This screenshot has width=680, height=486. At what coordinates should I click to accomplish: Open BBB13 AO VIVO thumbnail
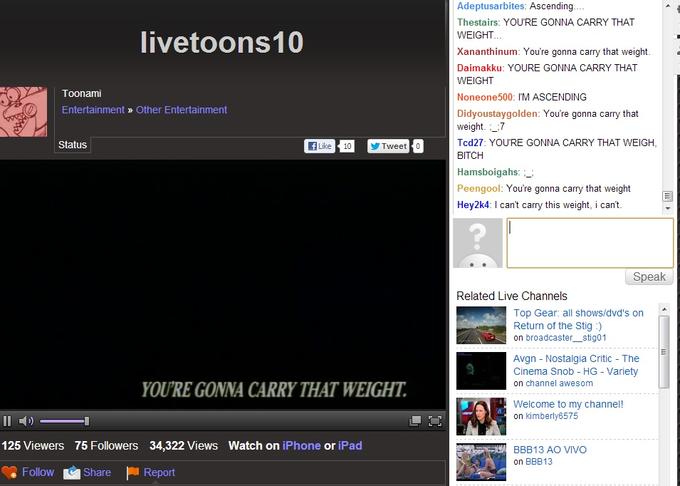tap(481, 462)
